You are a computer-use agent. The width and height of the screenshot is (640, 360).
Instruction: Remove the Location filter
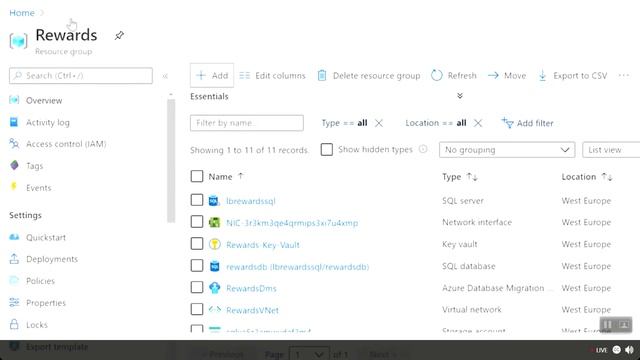478,123
